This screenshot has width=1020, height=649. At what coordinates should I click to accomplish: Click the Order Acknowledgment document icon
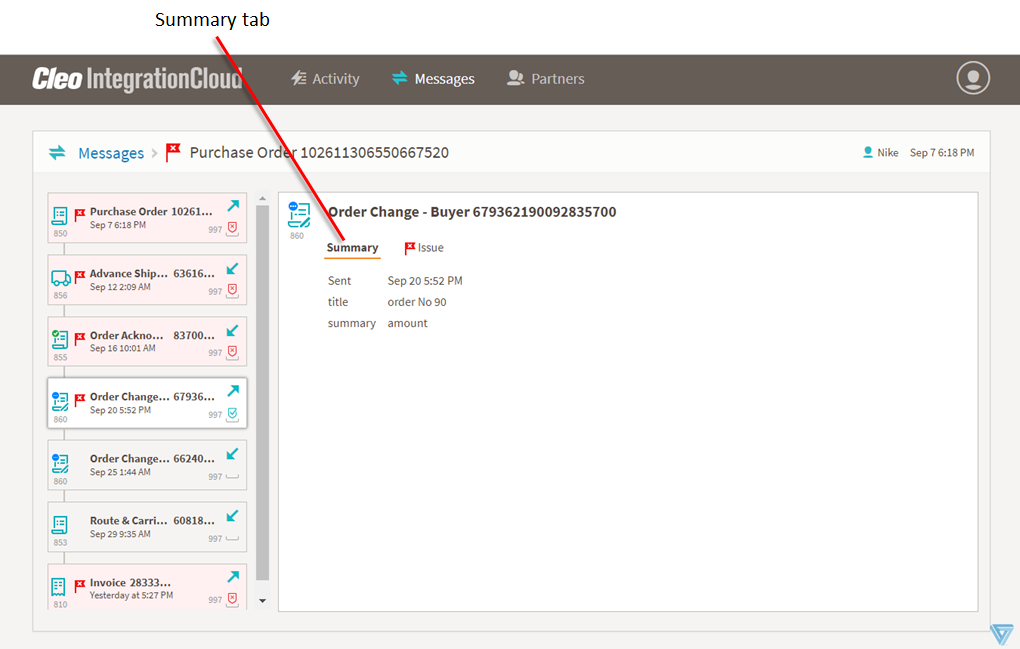pos(60,339)
